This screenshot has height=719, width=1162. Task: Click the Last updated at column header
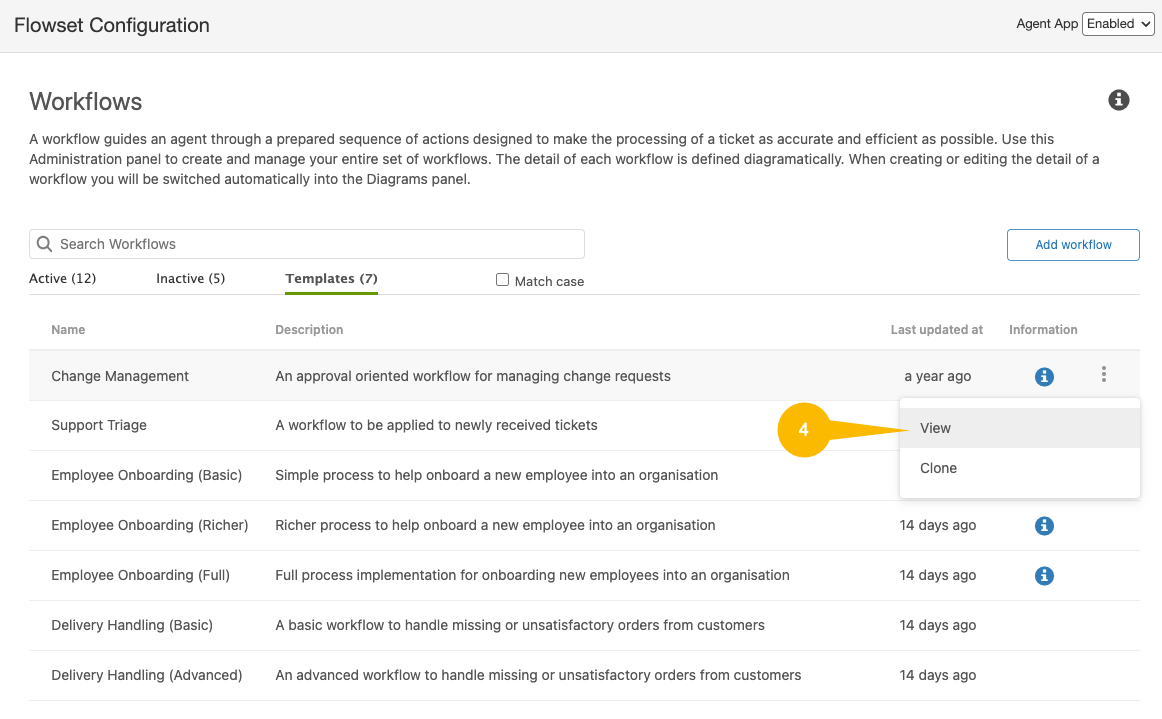click(x=937, y=330)
